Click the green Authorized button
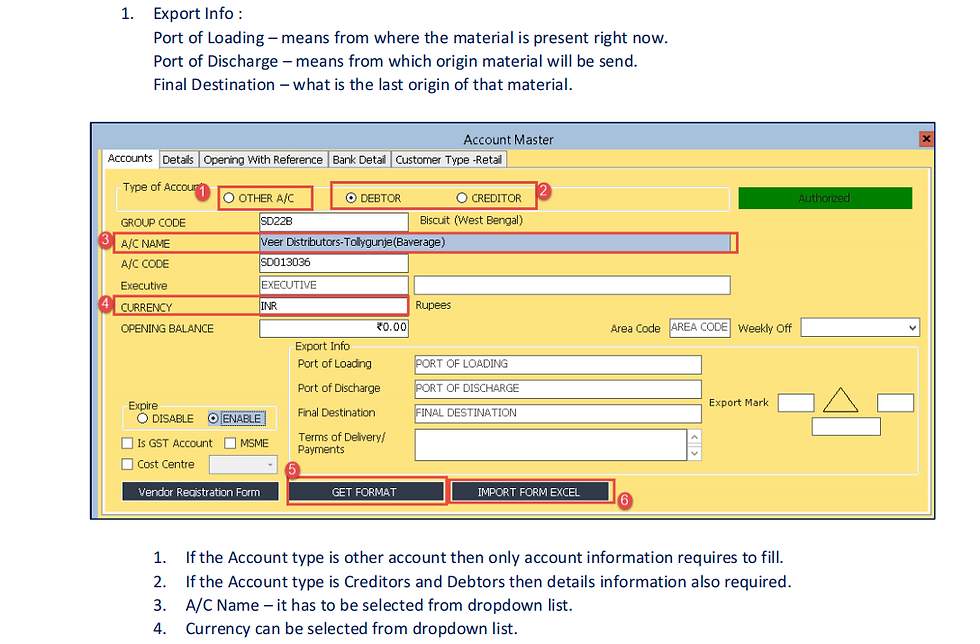The image size is (980, 644). pos(825,198)
